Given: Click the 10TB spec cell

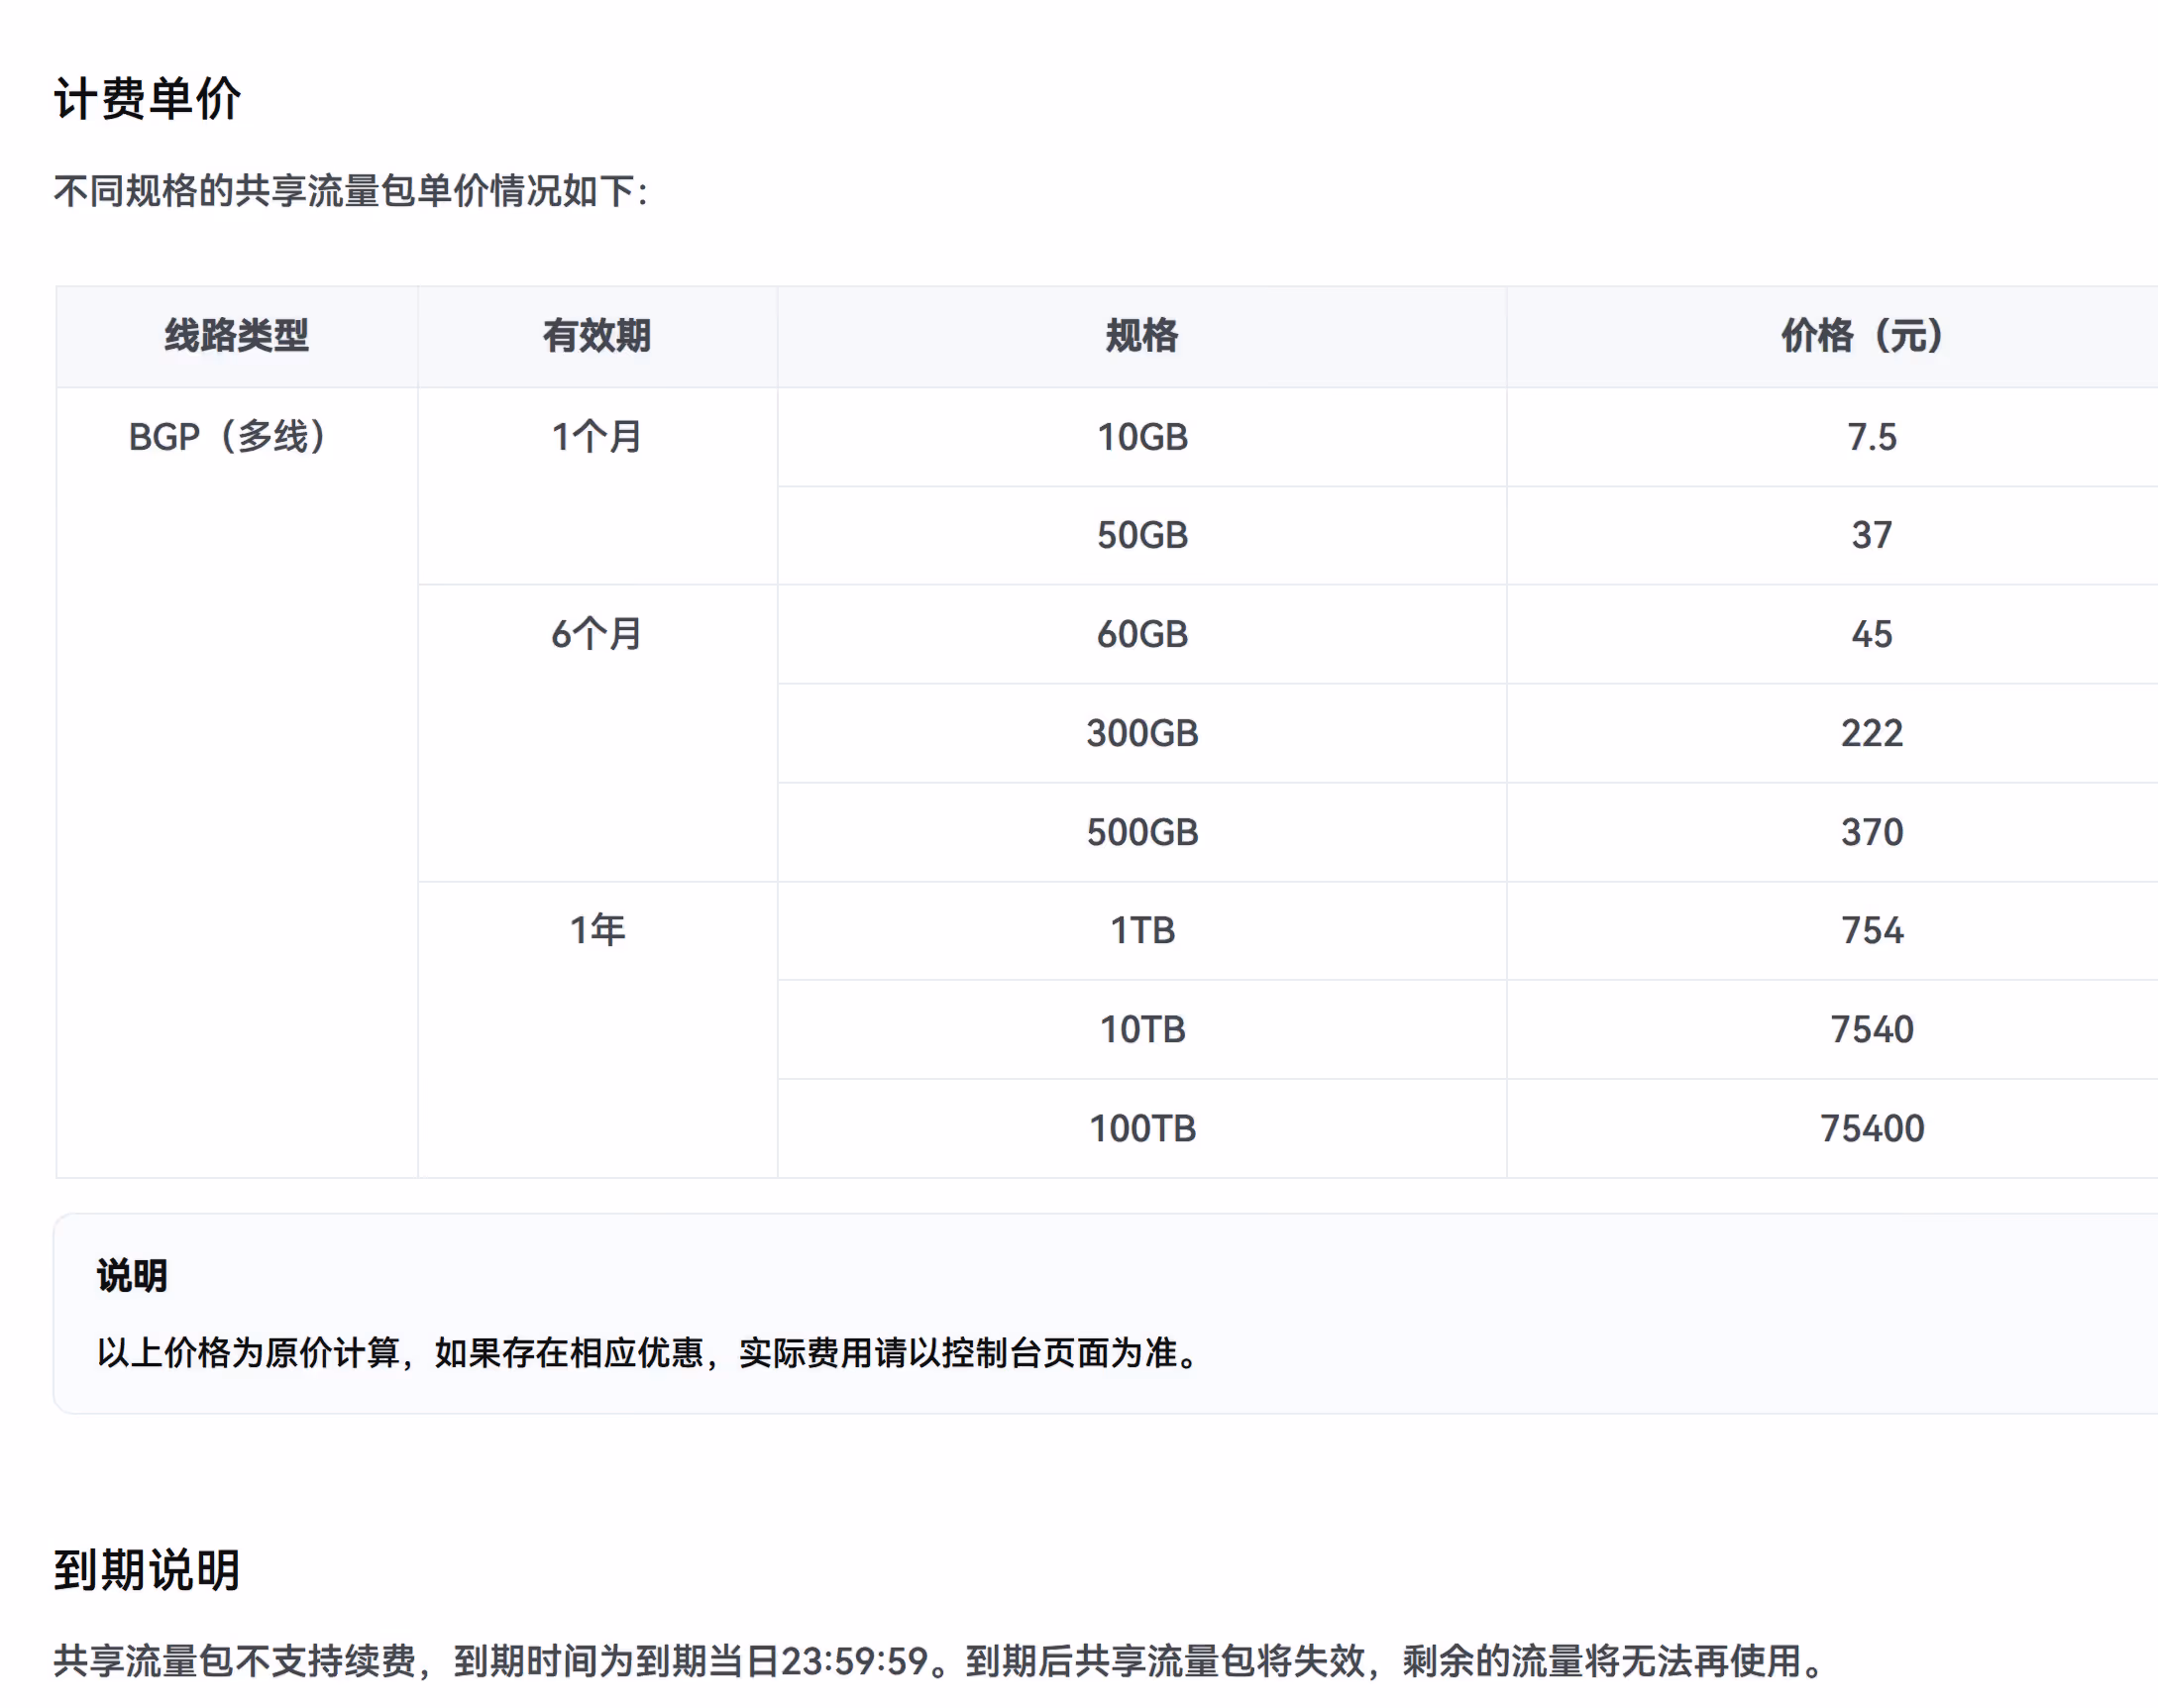Looking at the screenshot, I should (x=1142, y=1030).
